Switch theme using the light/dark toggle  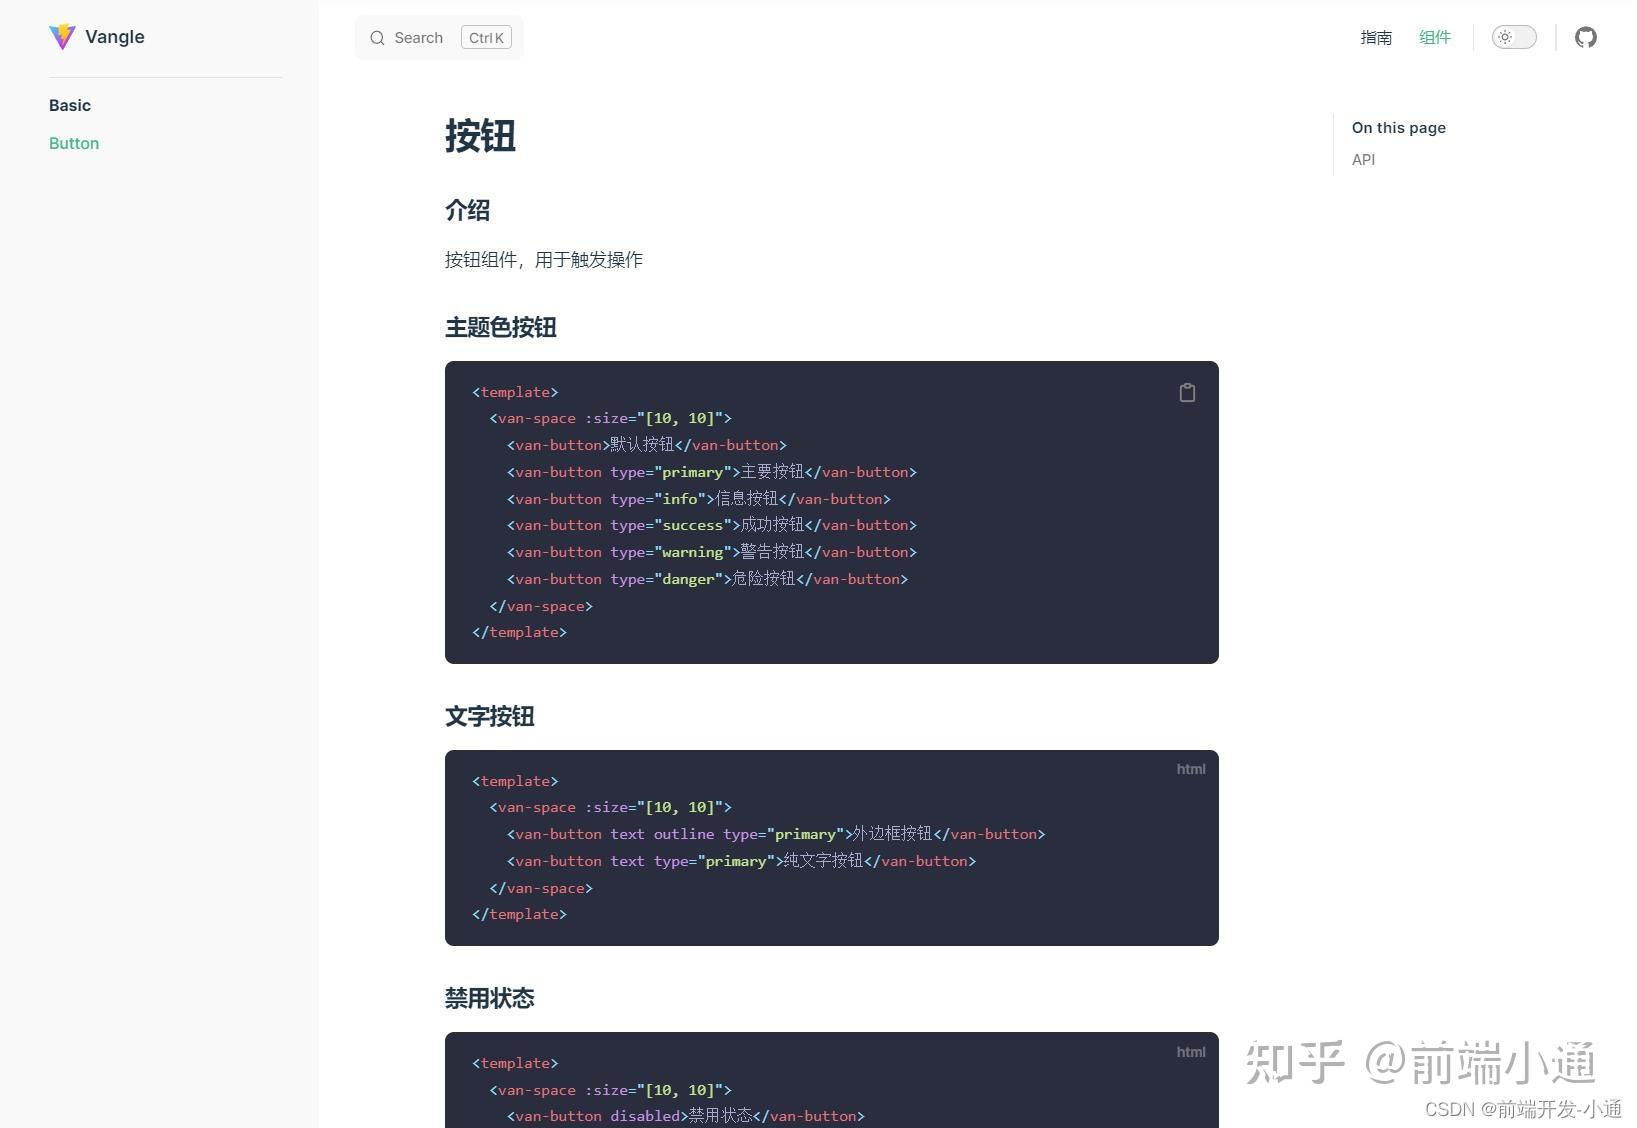click(x=1513, y=37)
